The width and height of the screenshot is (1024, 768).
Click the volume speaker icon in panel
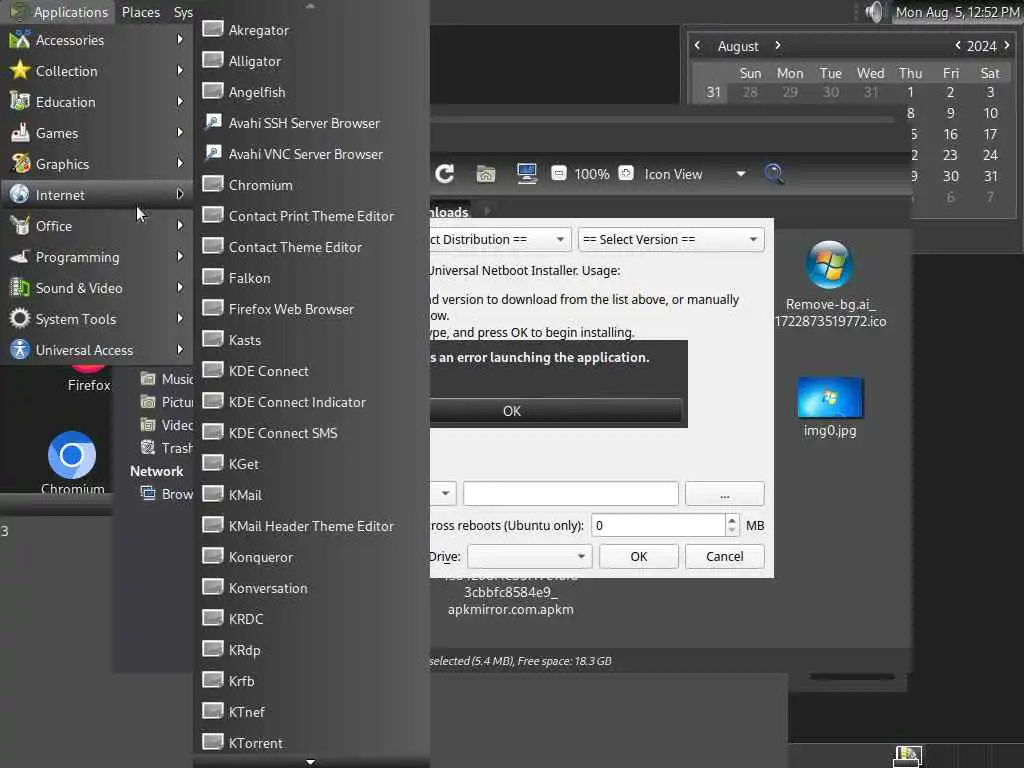pyautogui.click(x=874, y=12)
